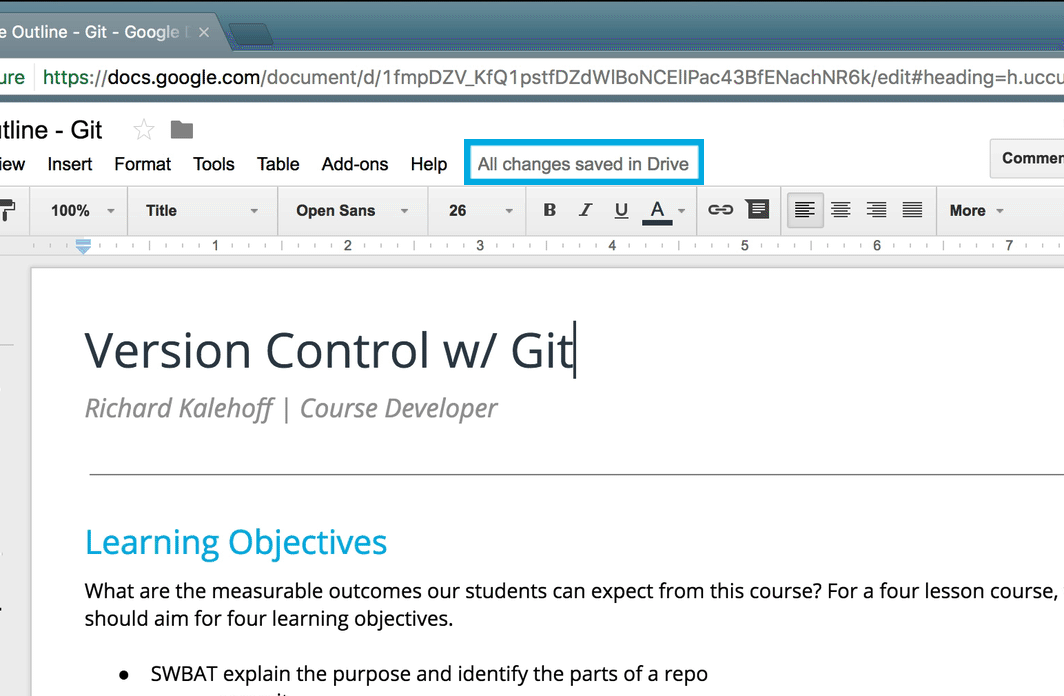1064x696 pixels.
Task: Star this document with the star icon
Action: (145, 130)
